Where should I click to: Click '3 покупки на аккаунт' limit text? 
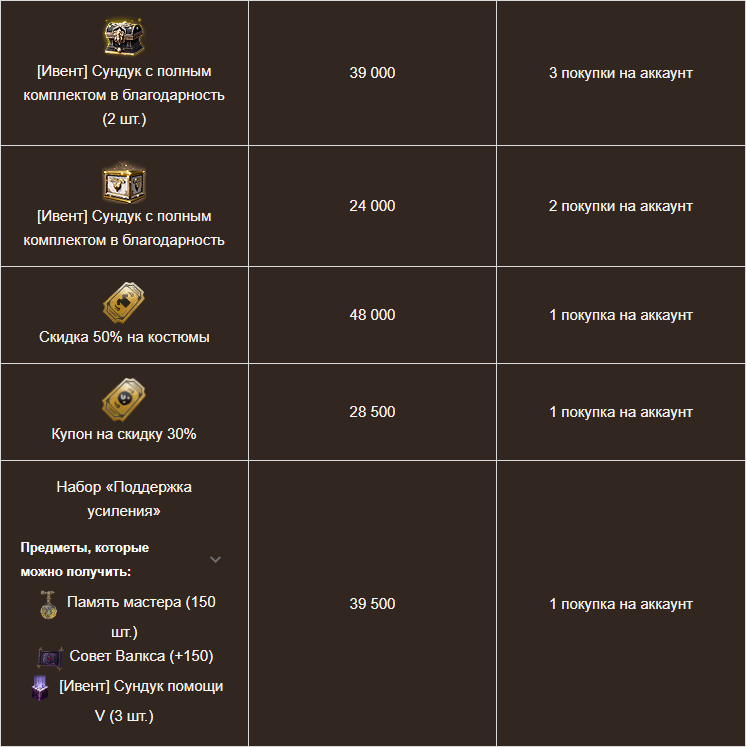tap(621, 73)
